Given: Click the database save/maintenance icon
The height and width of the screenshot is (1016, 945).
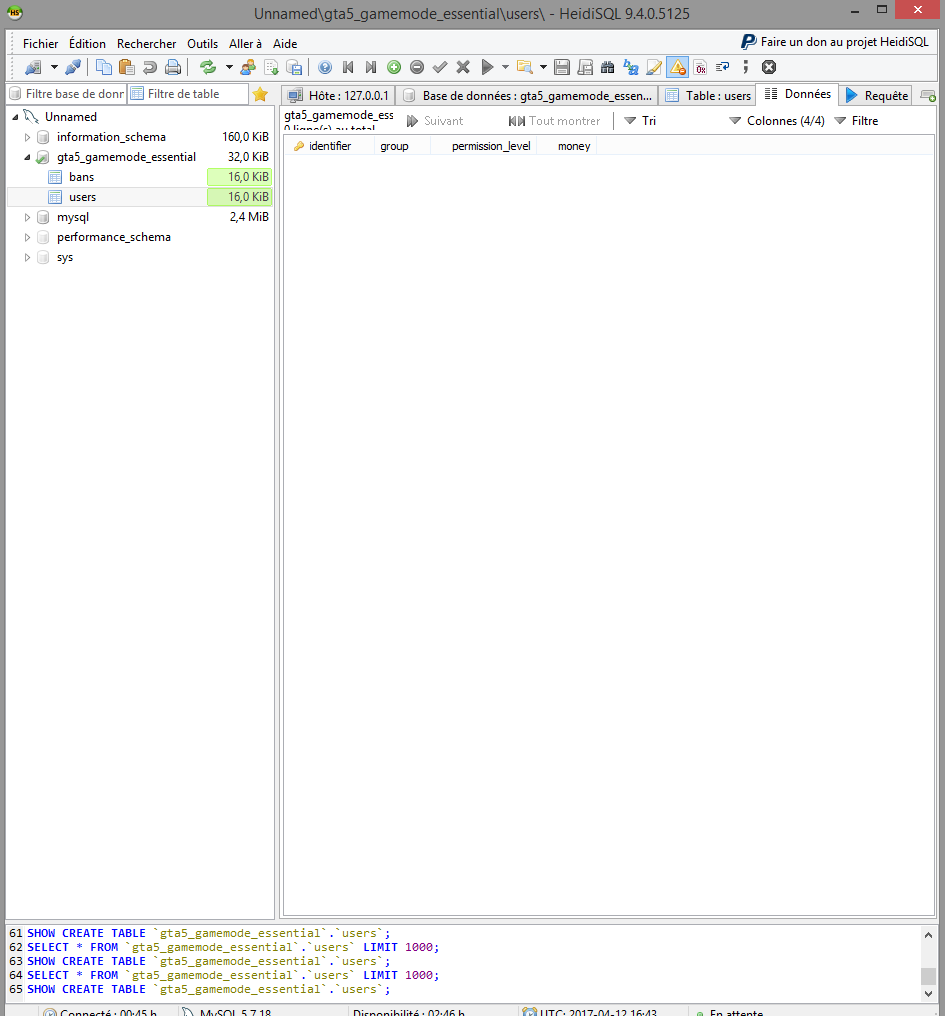Looking at the screenshot, I should click(x=295, y=67).
